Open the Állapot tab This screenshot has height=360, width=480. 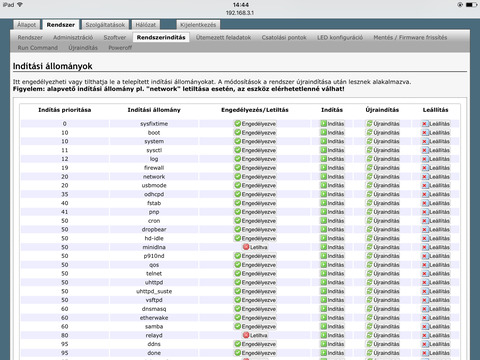coord(27,25)
